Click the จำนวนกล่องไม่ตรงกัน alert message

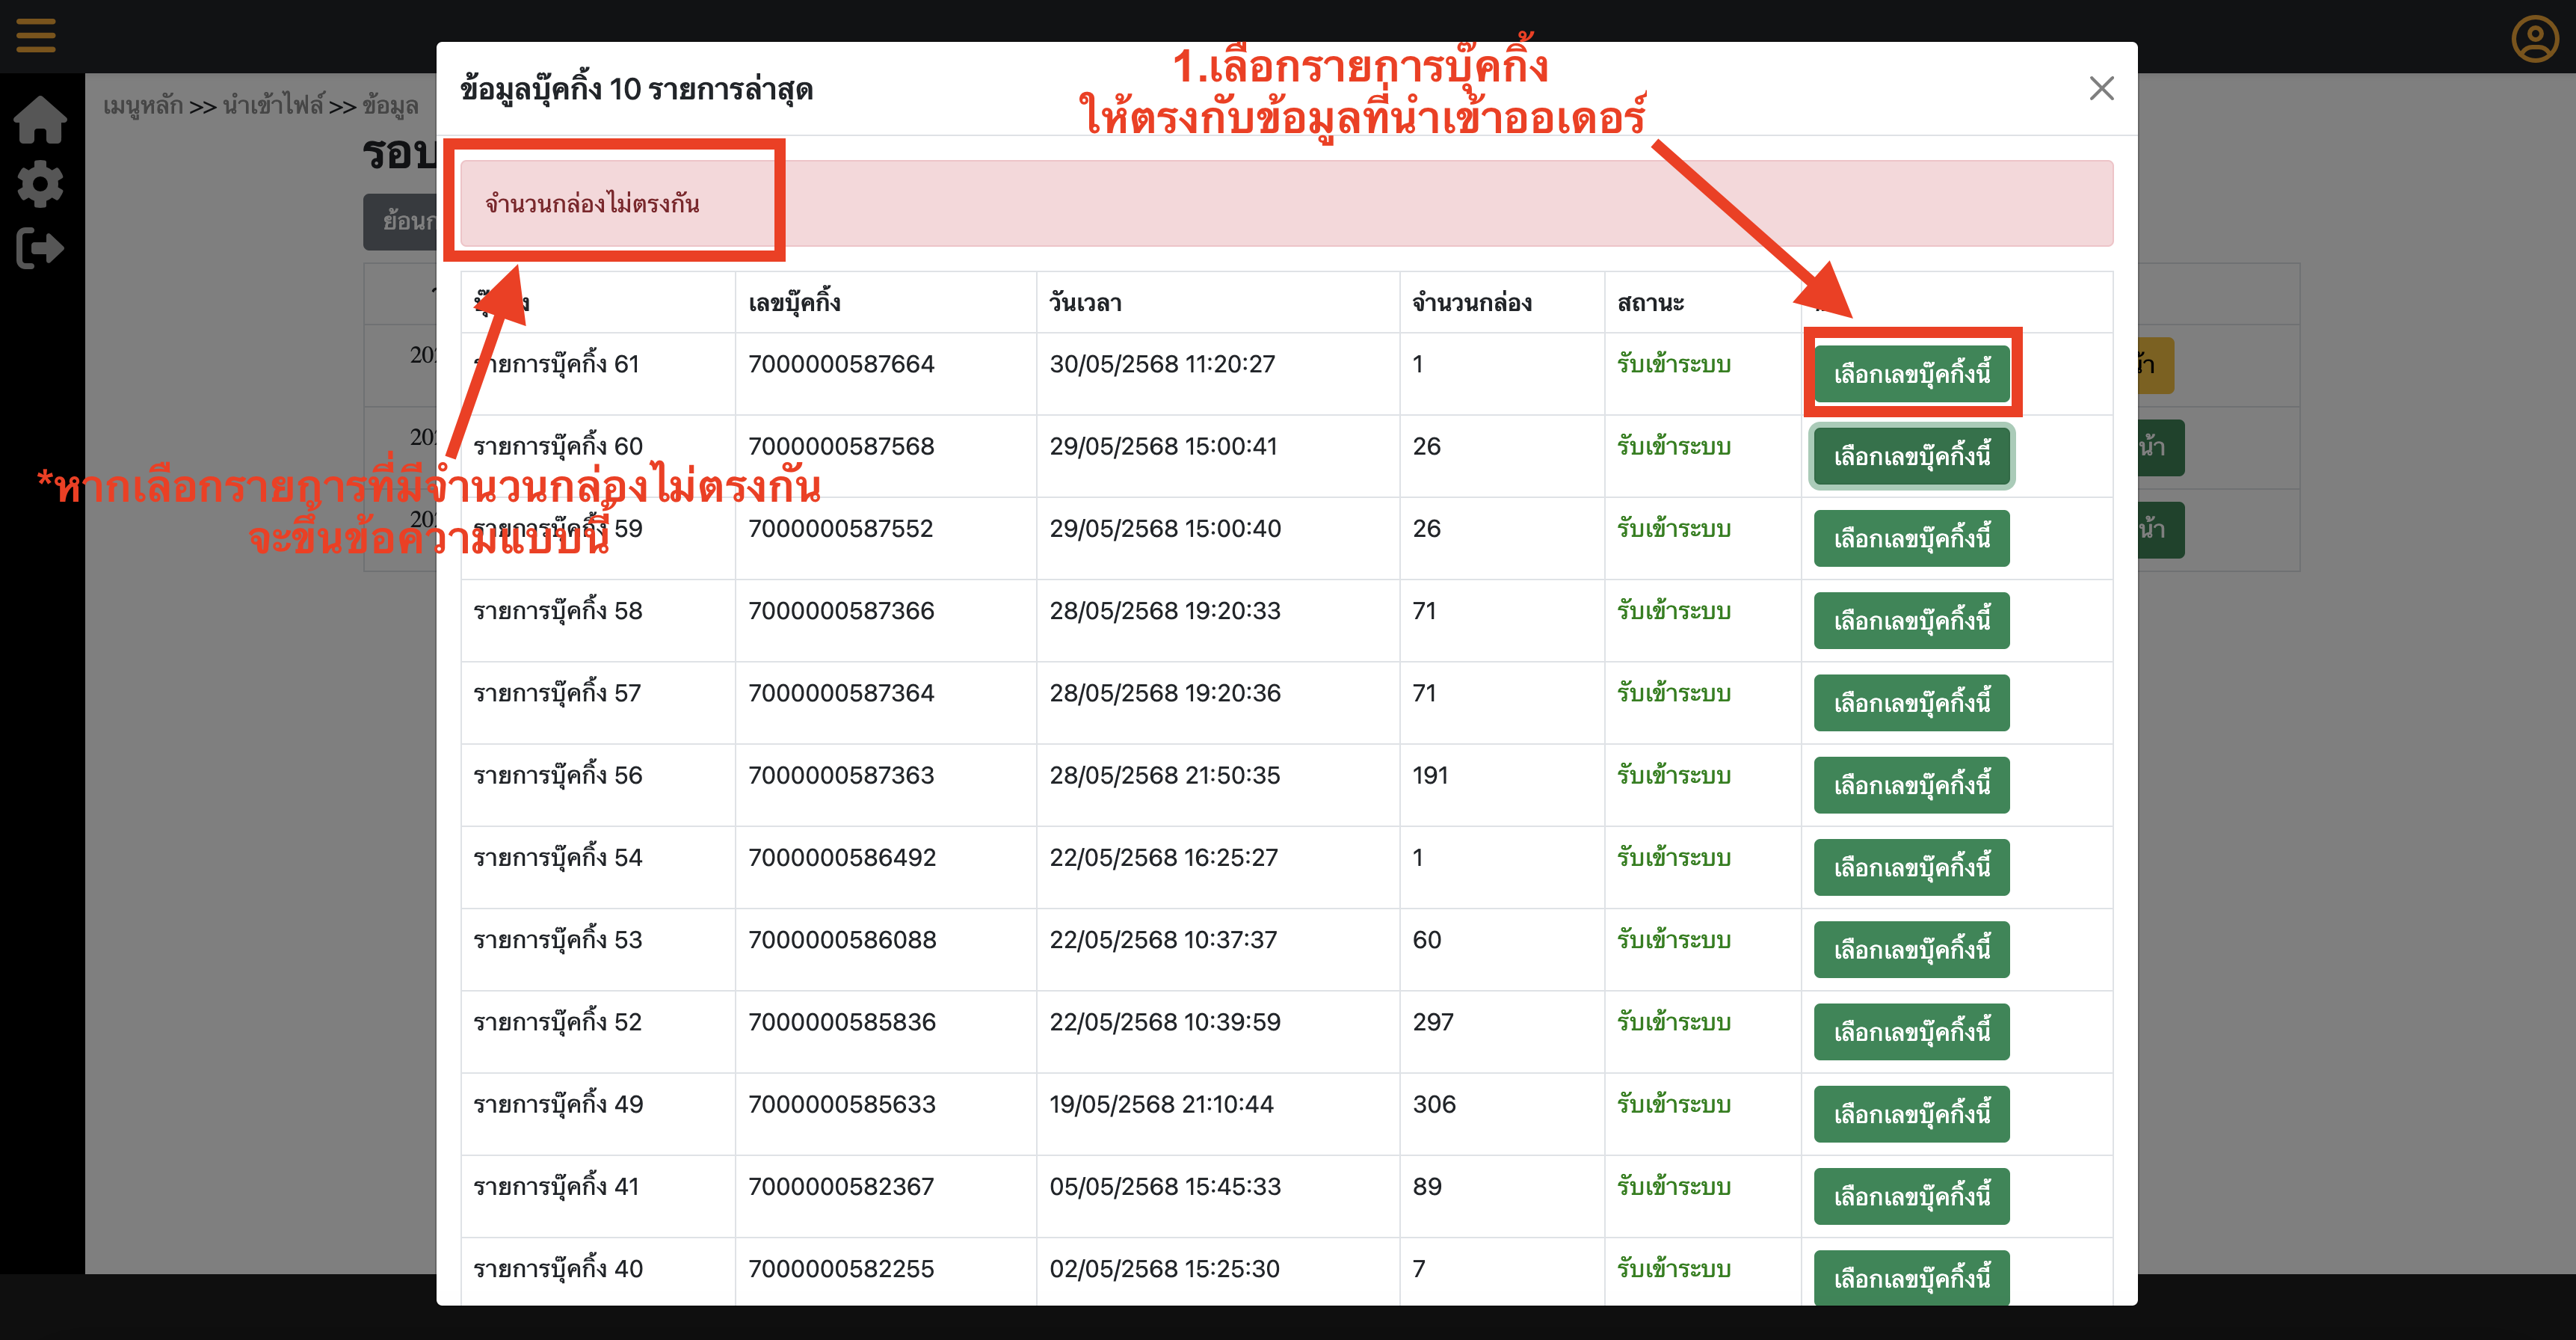pyautogui.click(x=592, y=204)
